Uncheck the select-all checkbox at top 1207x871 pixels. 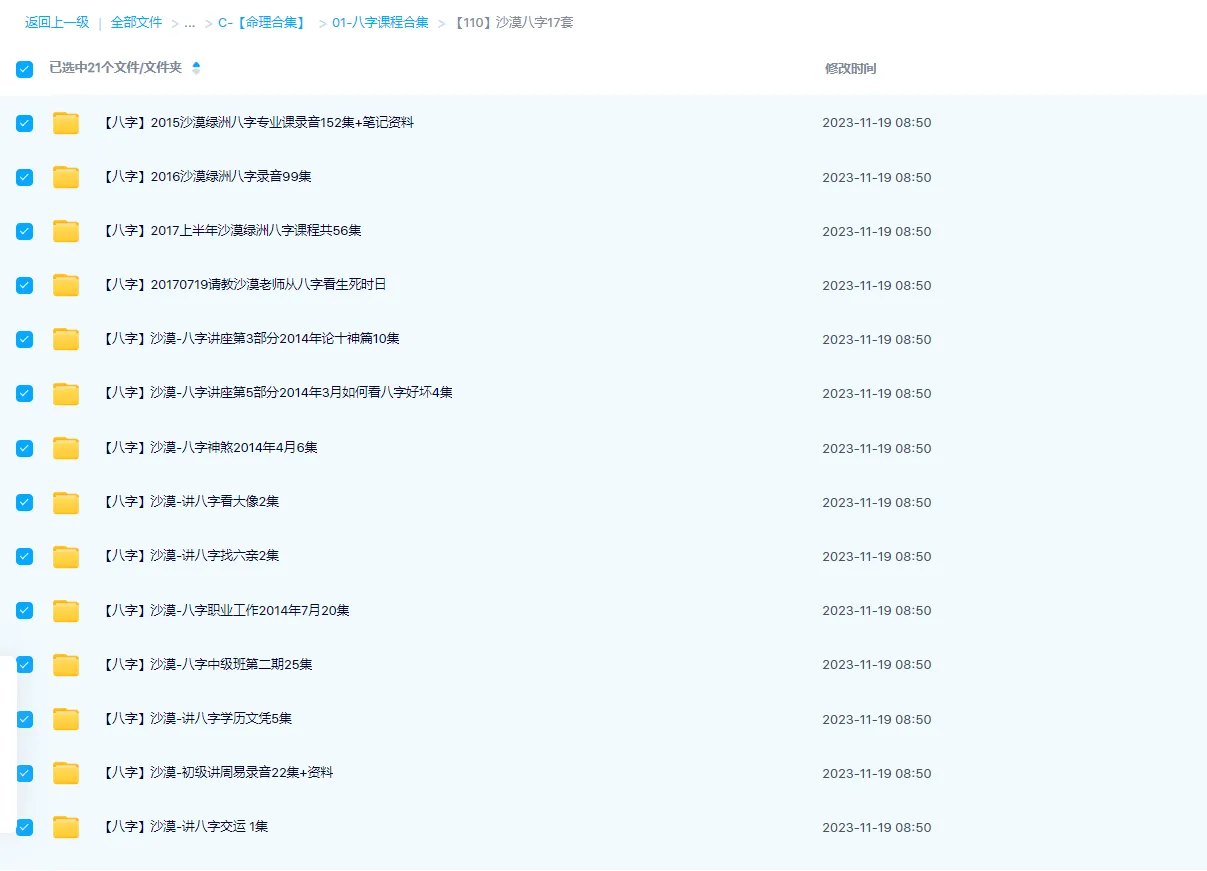[x=24, y=68]
